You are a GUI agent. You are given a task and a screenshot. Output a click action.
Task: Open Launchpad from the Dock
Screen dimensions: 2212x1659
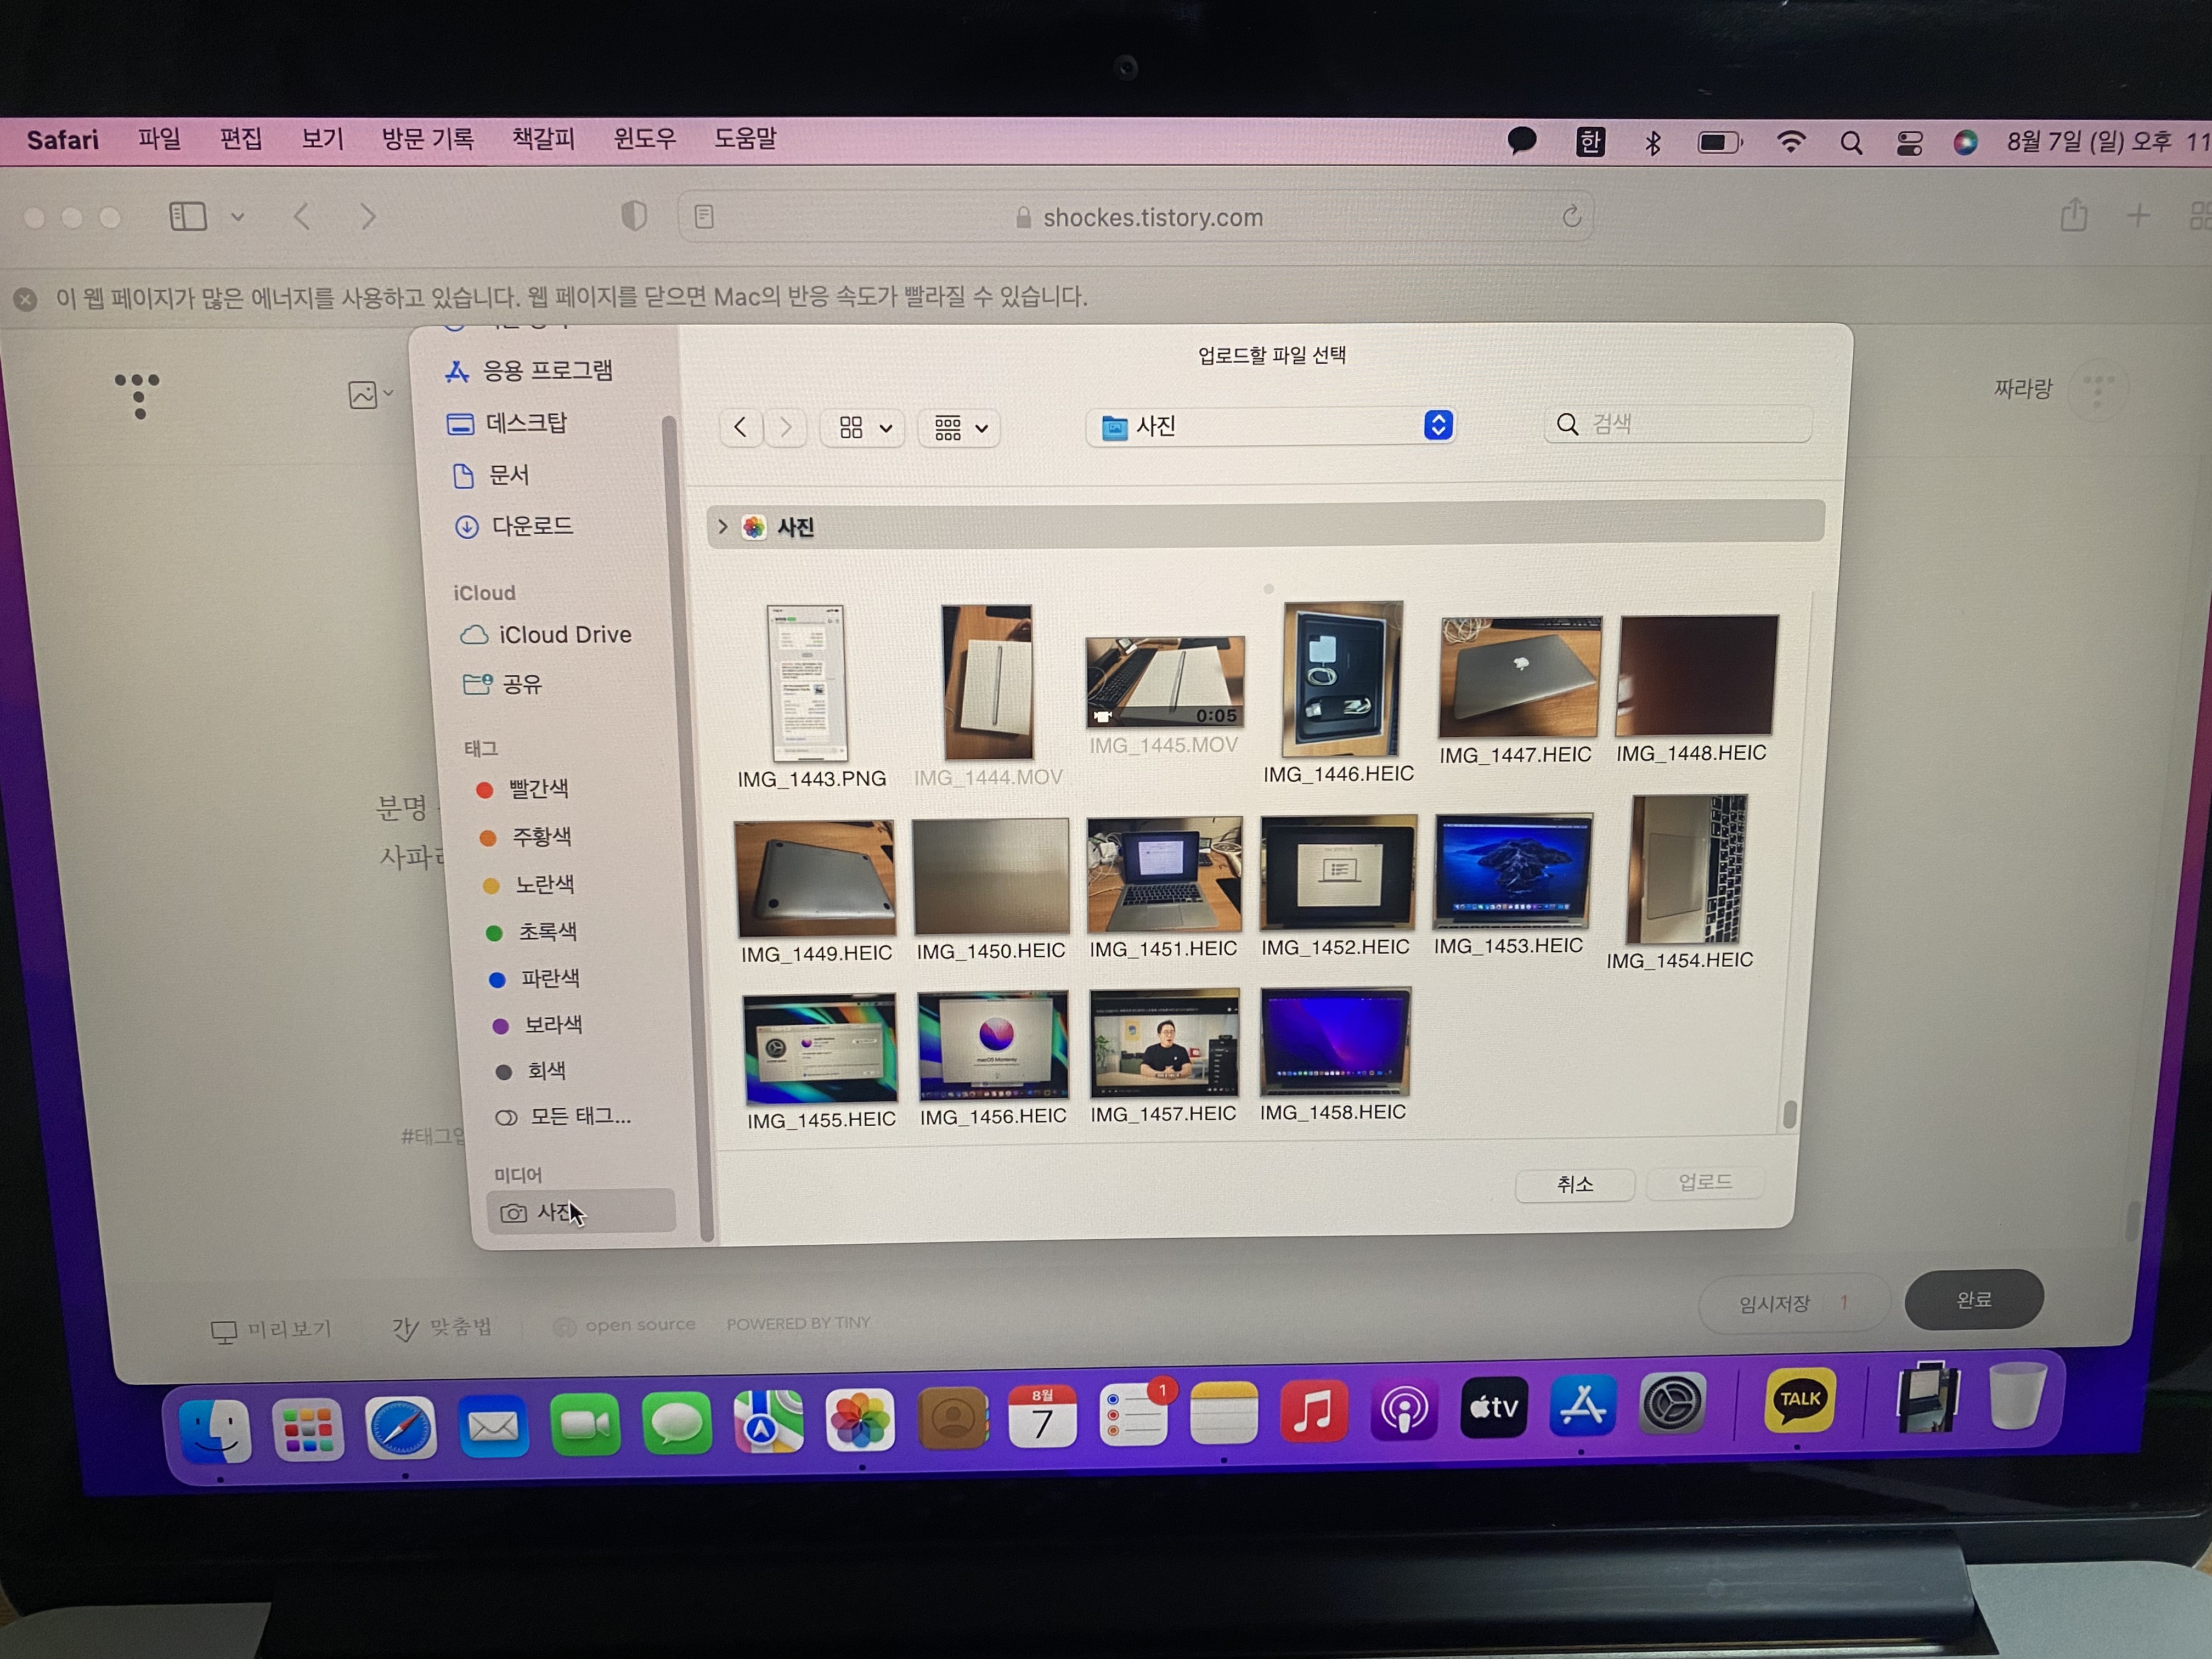click(x=307, y=1430)
